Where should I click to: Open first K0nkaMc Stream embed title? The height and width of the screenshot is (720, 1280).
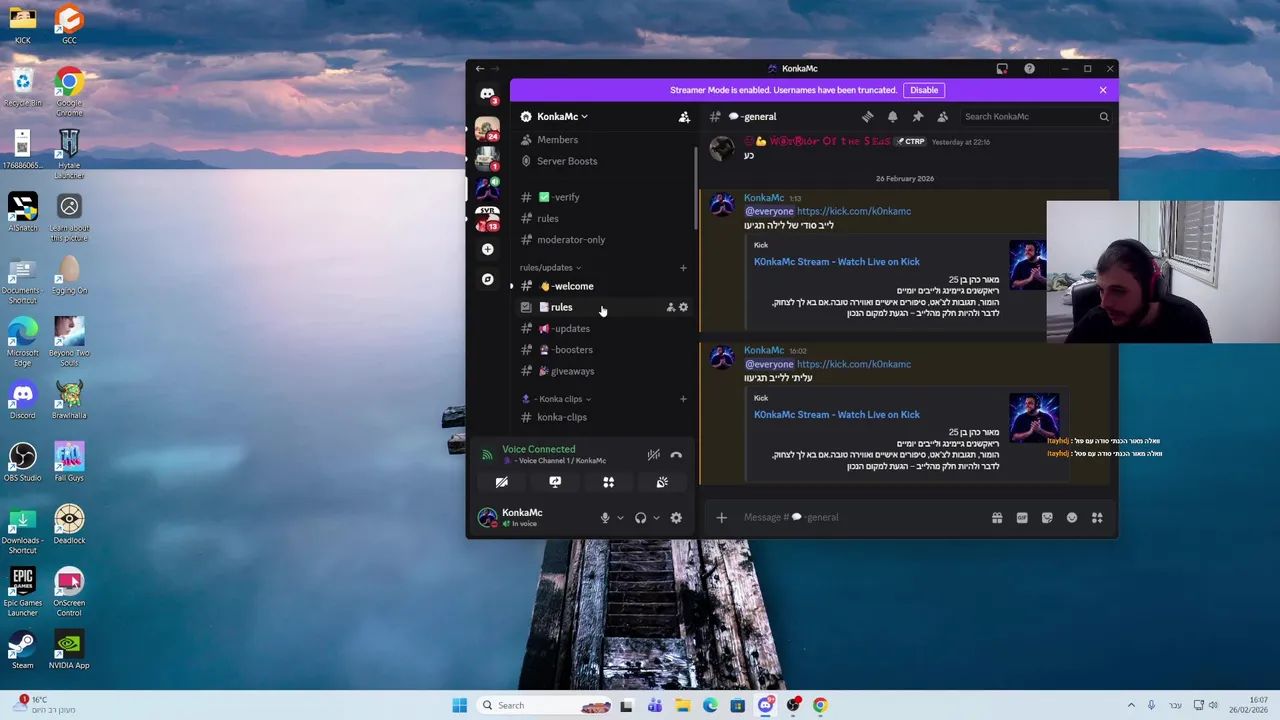point(837,262)
